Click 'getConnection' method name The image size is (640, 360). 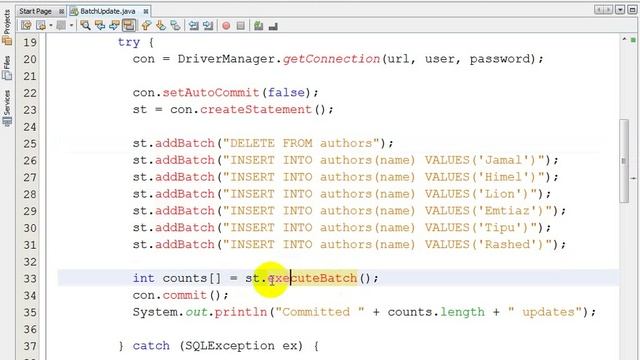(331, 59)
